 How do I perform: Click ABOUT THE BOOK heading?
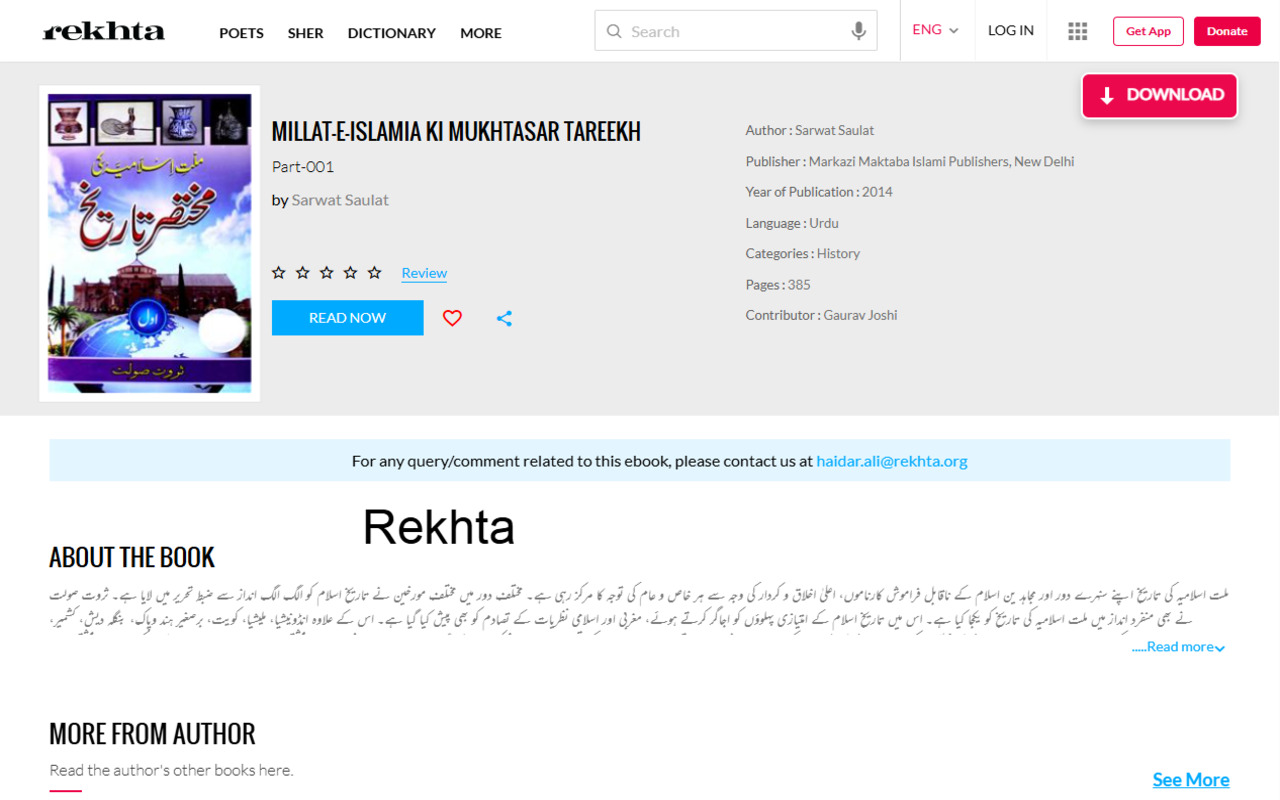click(x=132, y=557)
